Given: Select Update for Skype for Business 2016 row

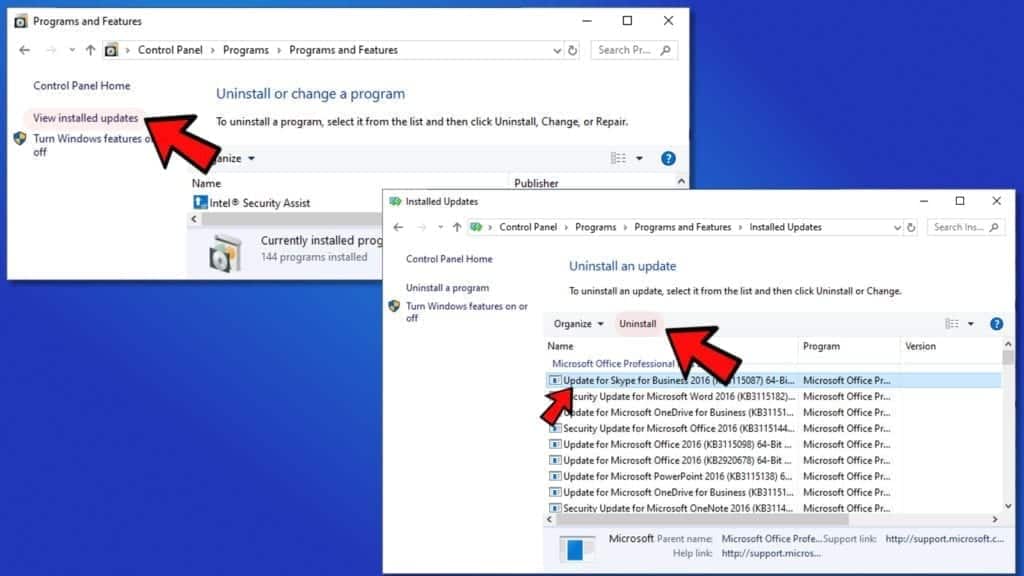Looking at the screenshot, I should tap(773, 380).
